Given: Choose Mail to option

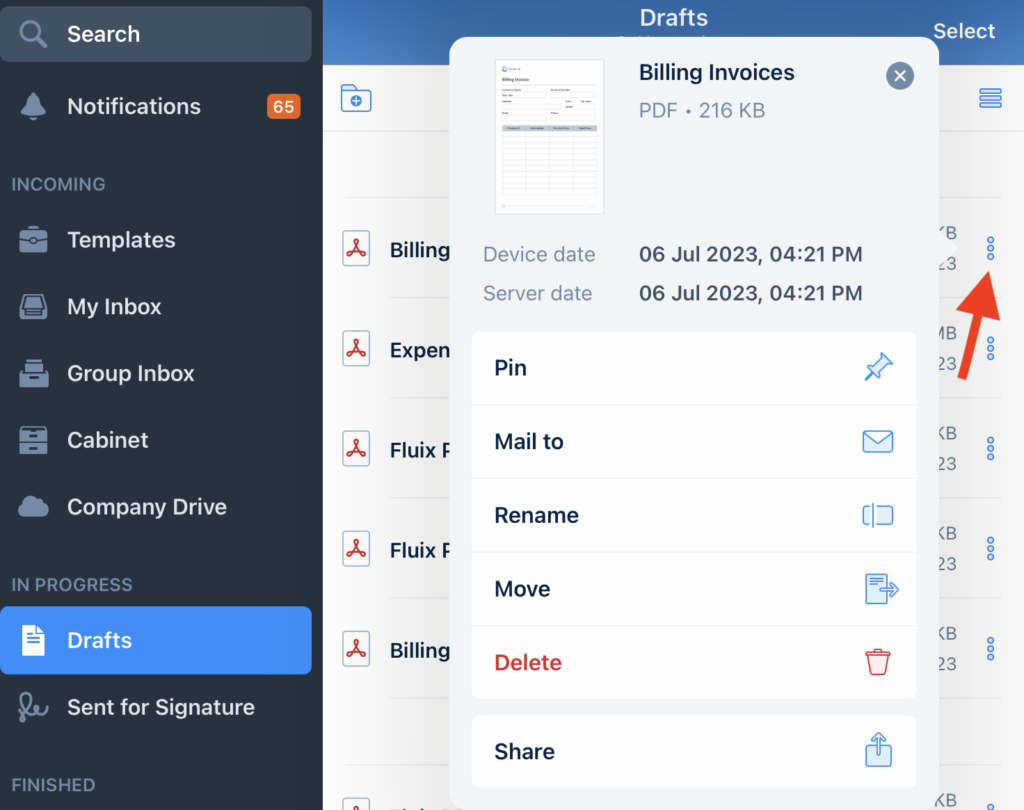Looking at the screenshot, I should pyautogui.click(x=694, y=442).
